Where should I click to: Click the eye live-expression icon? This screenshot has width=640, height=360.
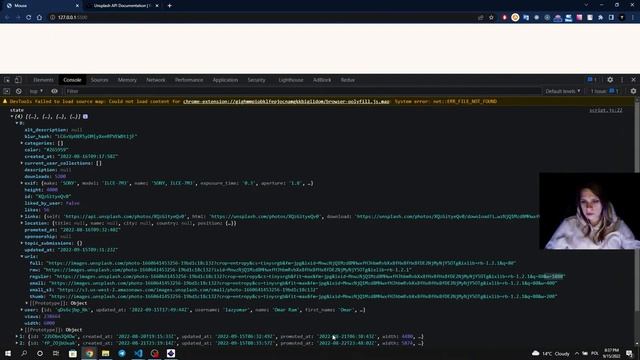click(x=54, y=91)
